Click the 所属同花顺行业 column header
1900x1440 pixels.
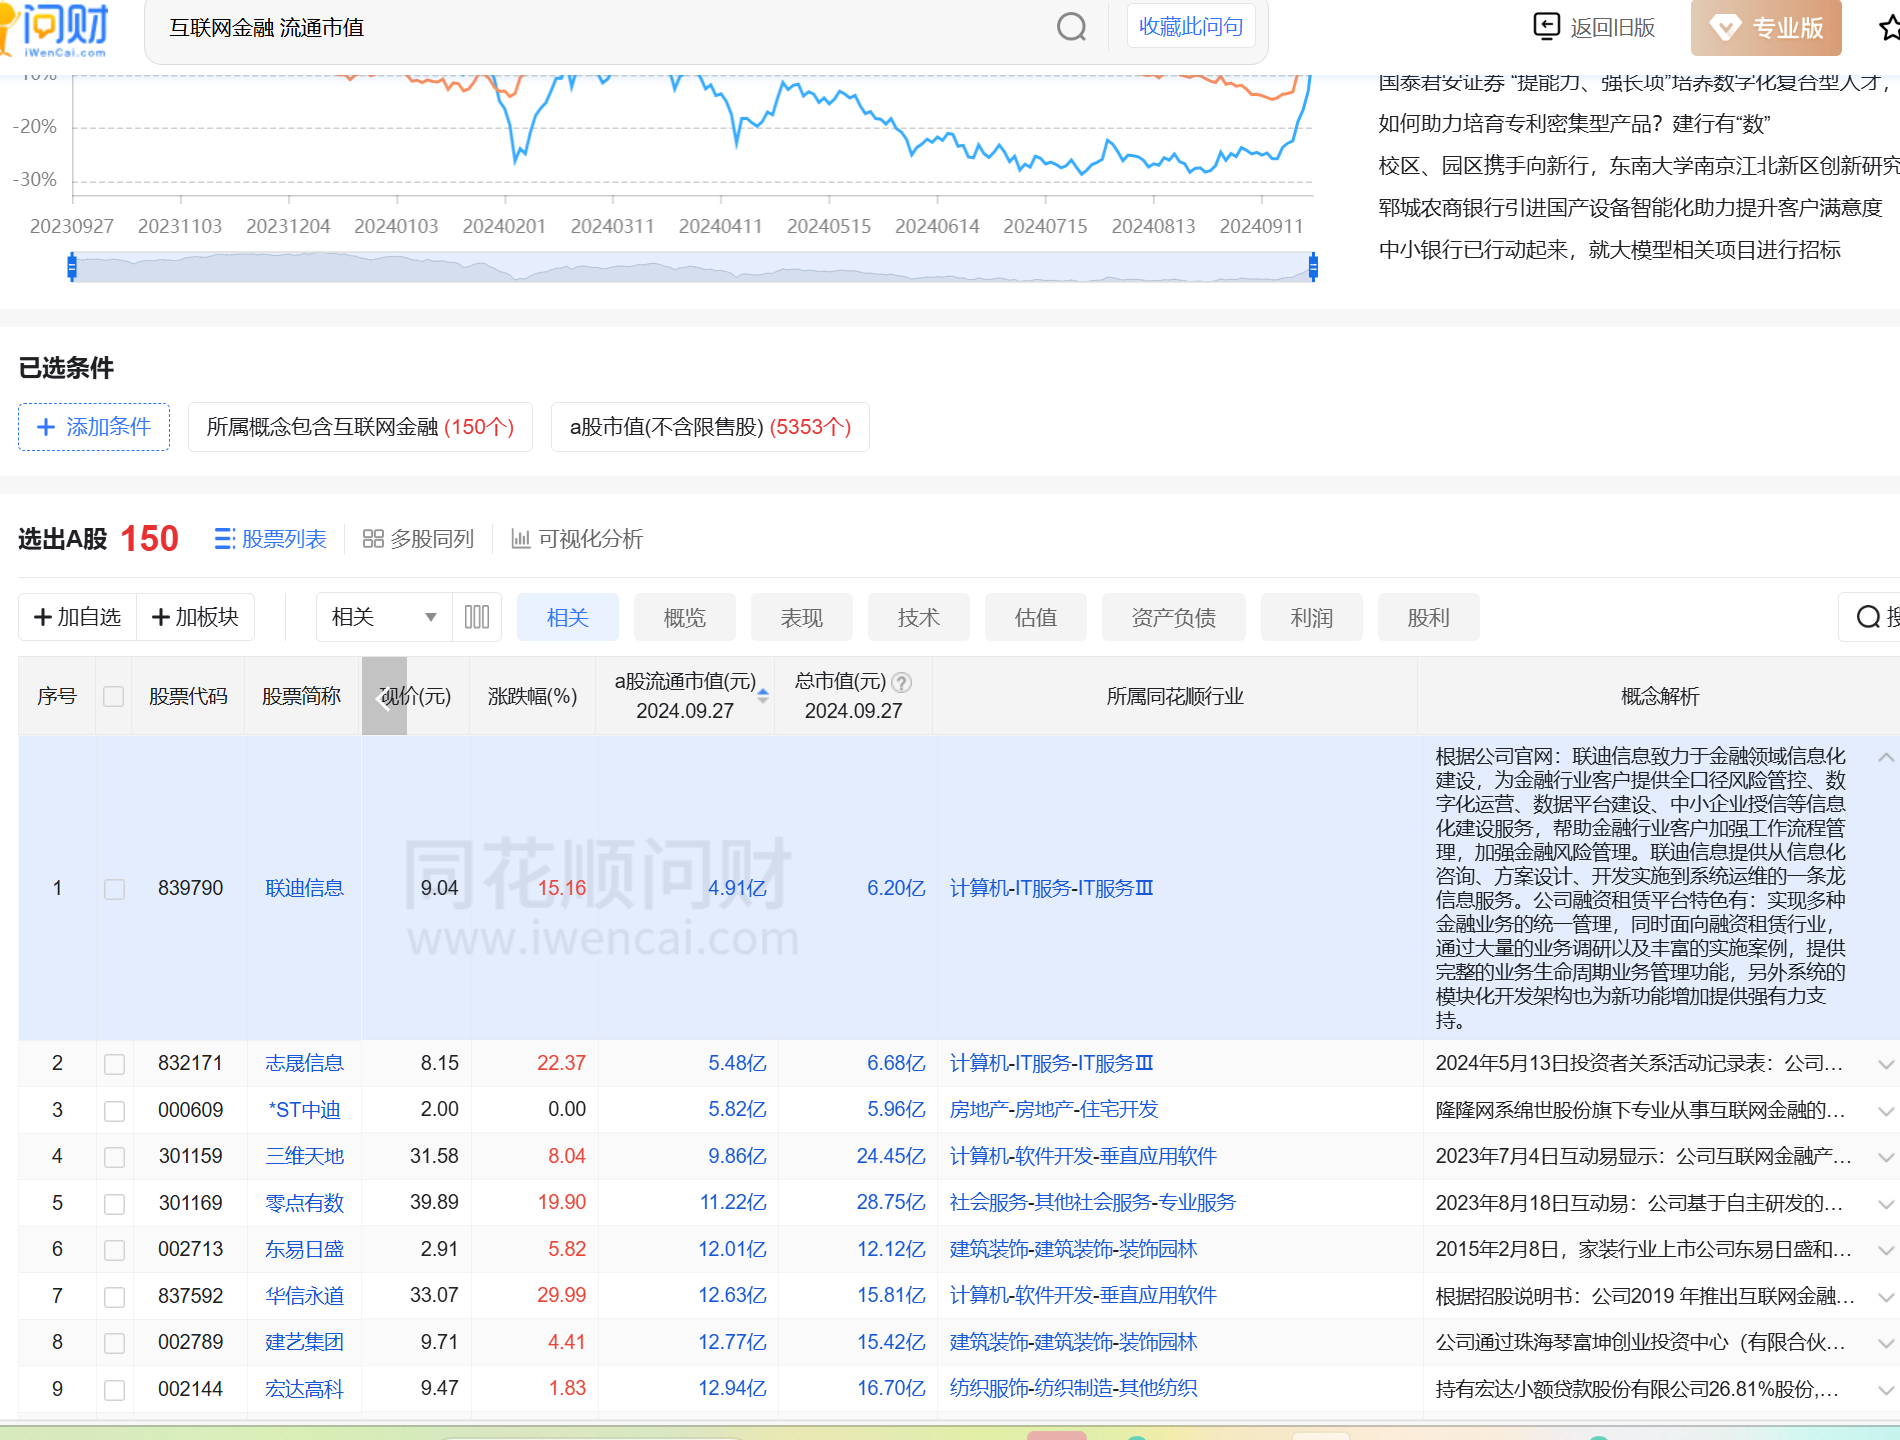tap(1175, 696)
